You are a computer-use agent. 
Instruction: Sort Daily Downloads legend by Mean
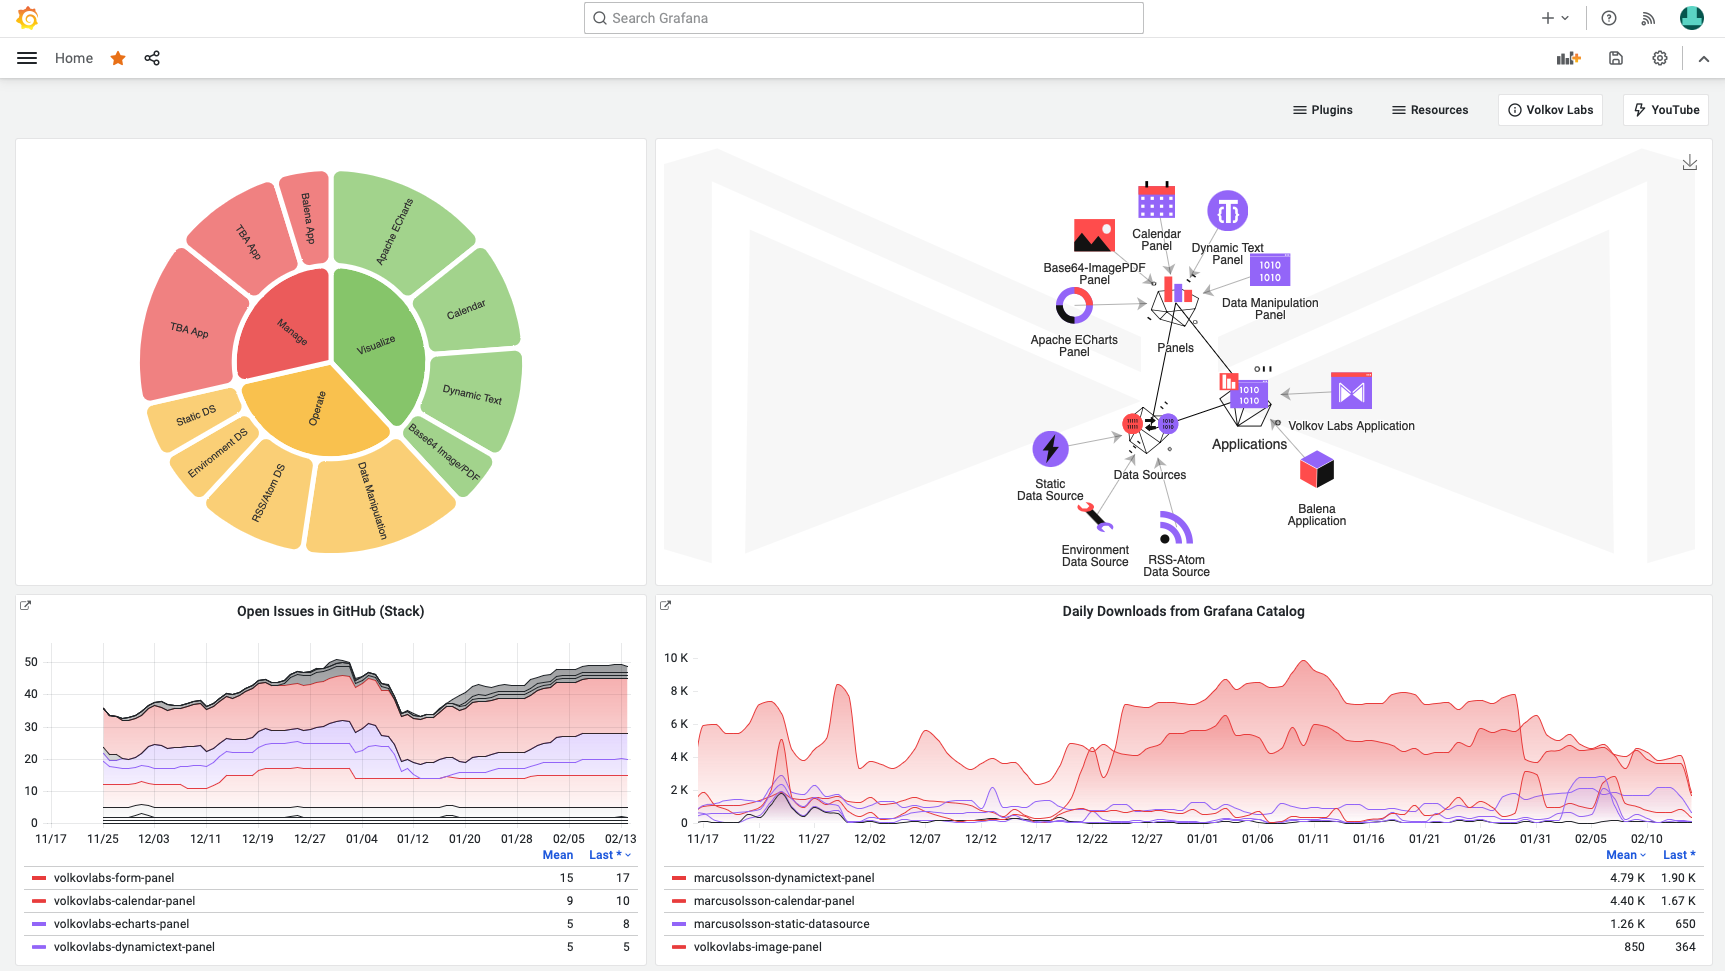click(x=1625, y=855)
